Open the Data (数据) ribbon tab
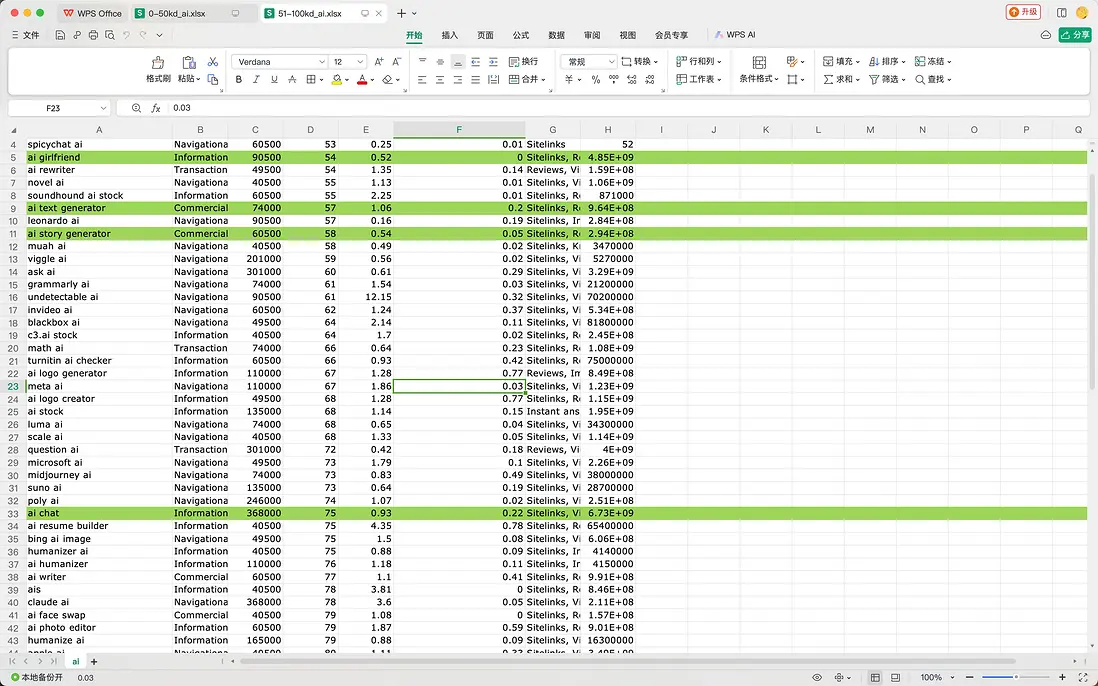 [556, 35]
